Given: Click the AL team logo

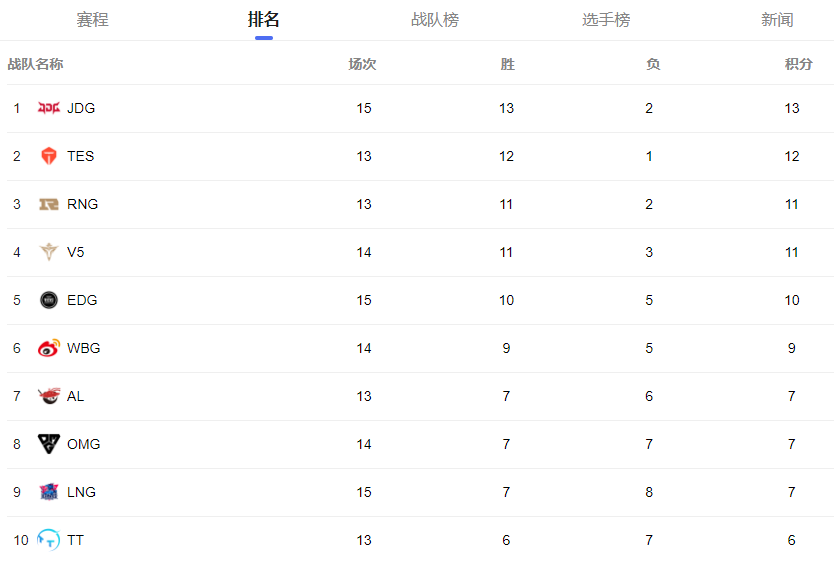Looking at the screenshot, I should (x=49, y=396).
